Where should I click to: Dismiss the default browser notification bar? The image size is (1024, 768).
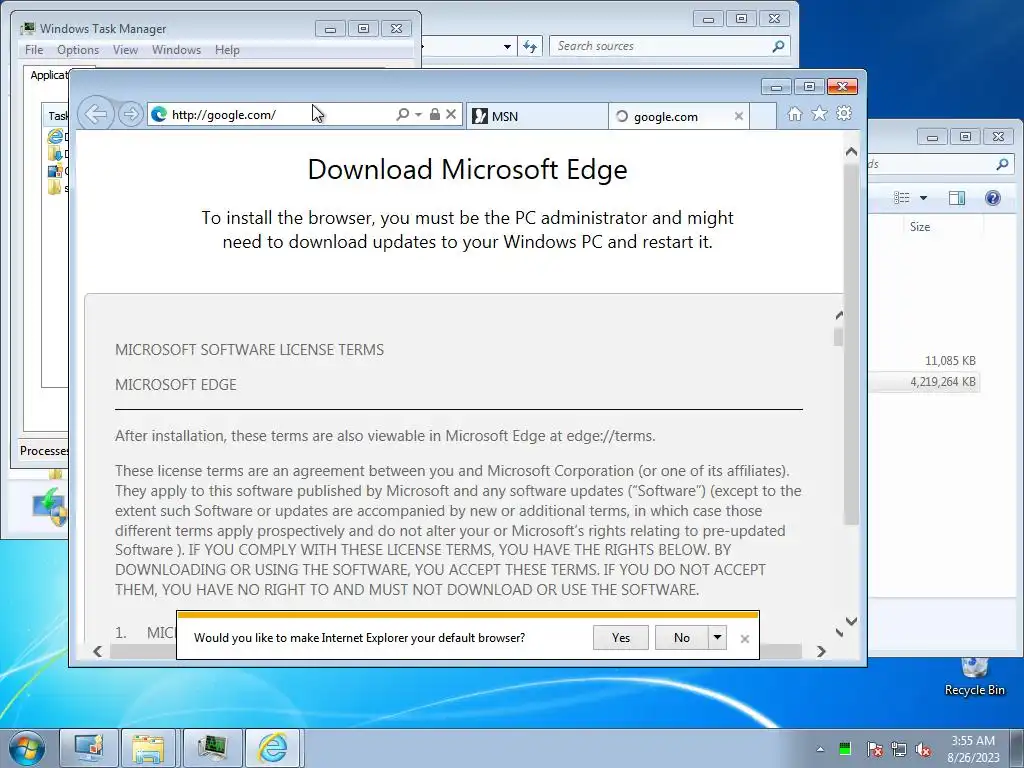click(744, 639)
